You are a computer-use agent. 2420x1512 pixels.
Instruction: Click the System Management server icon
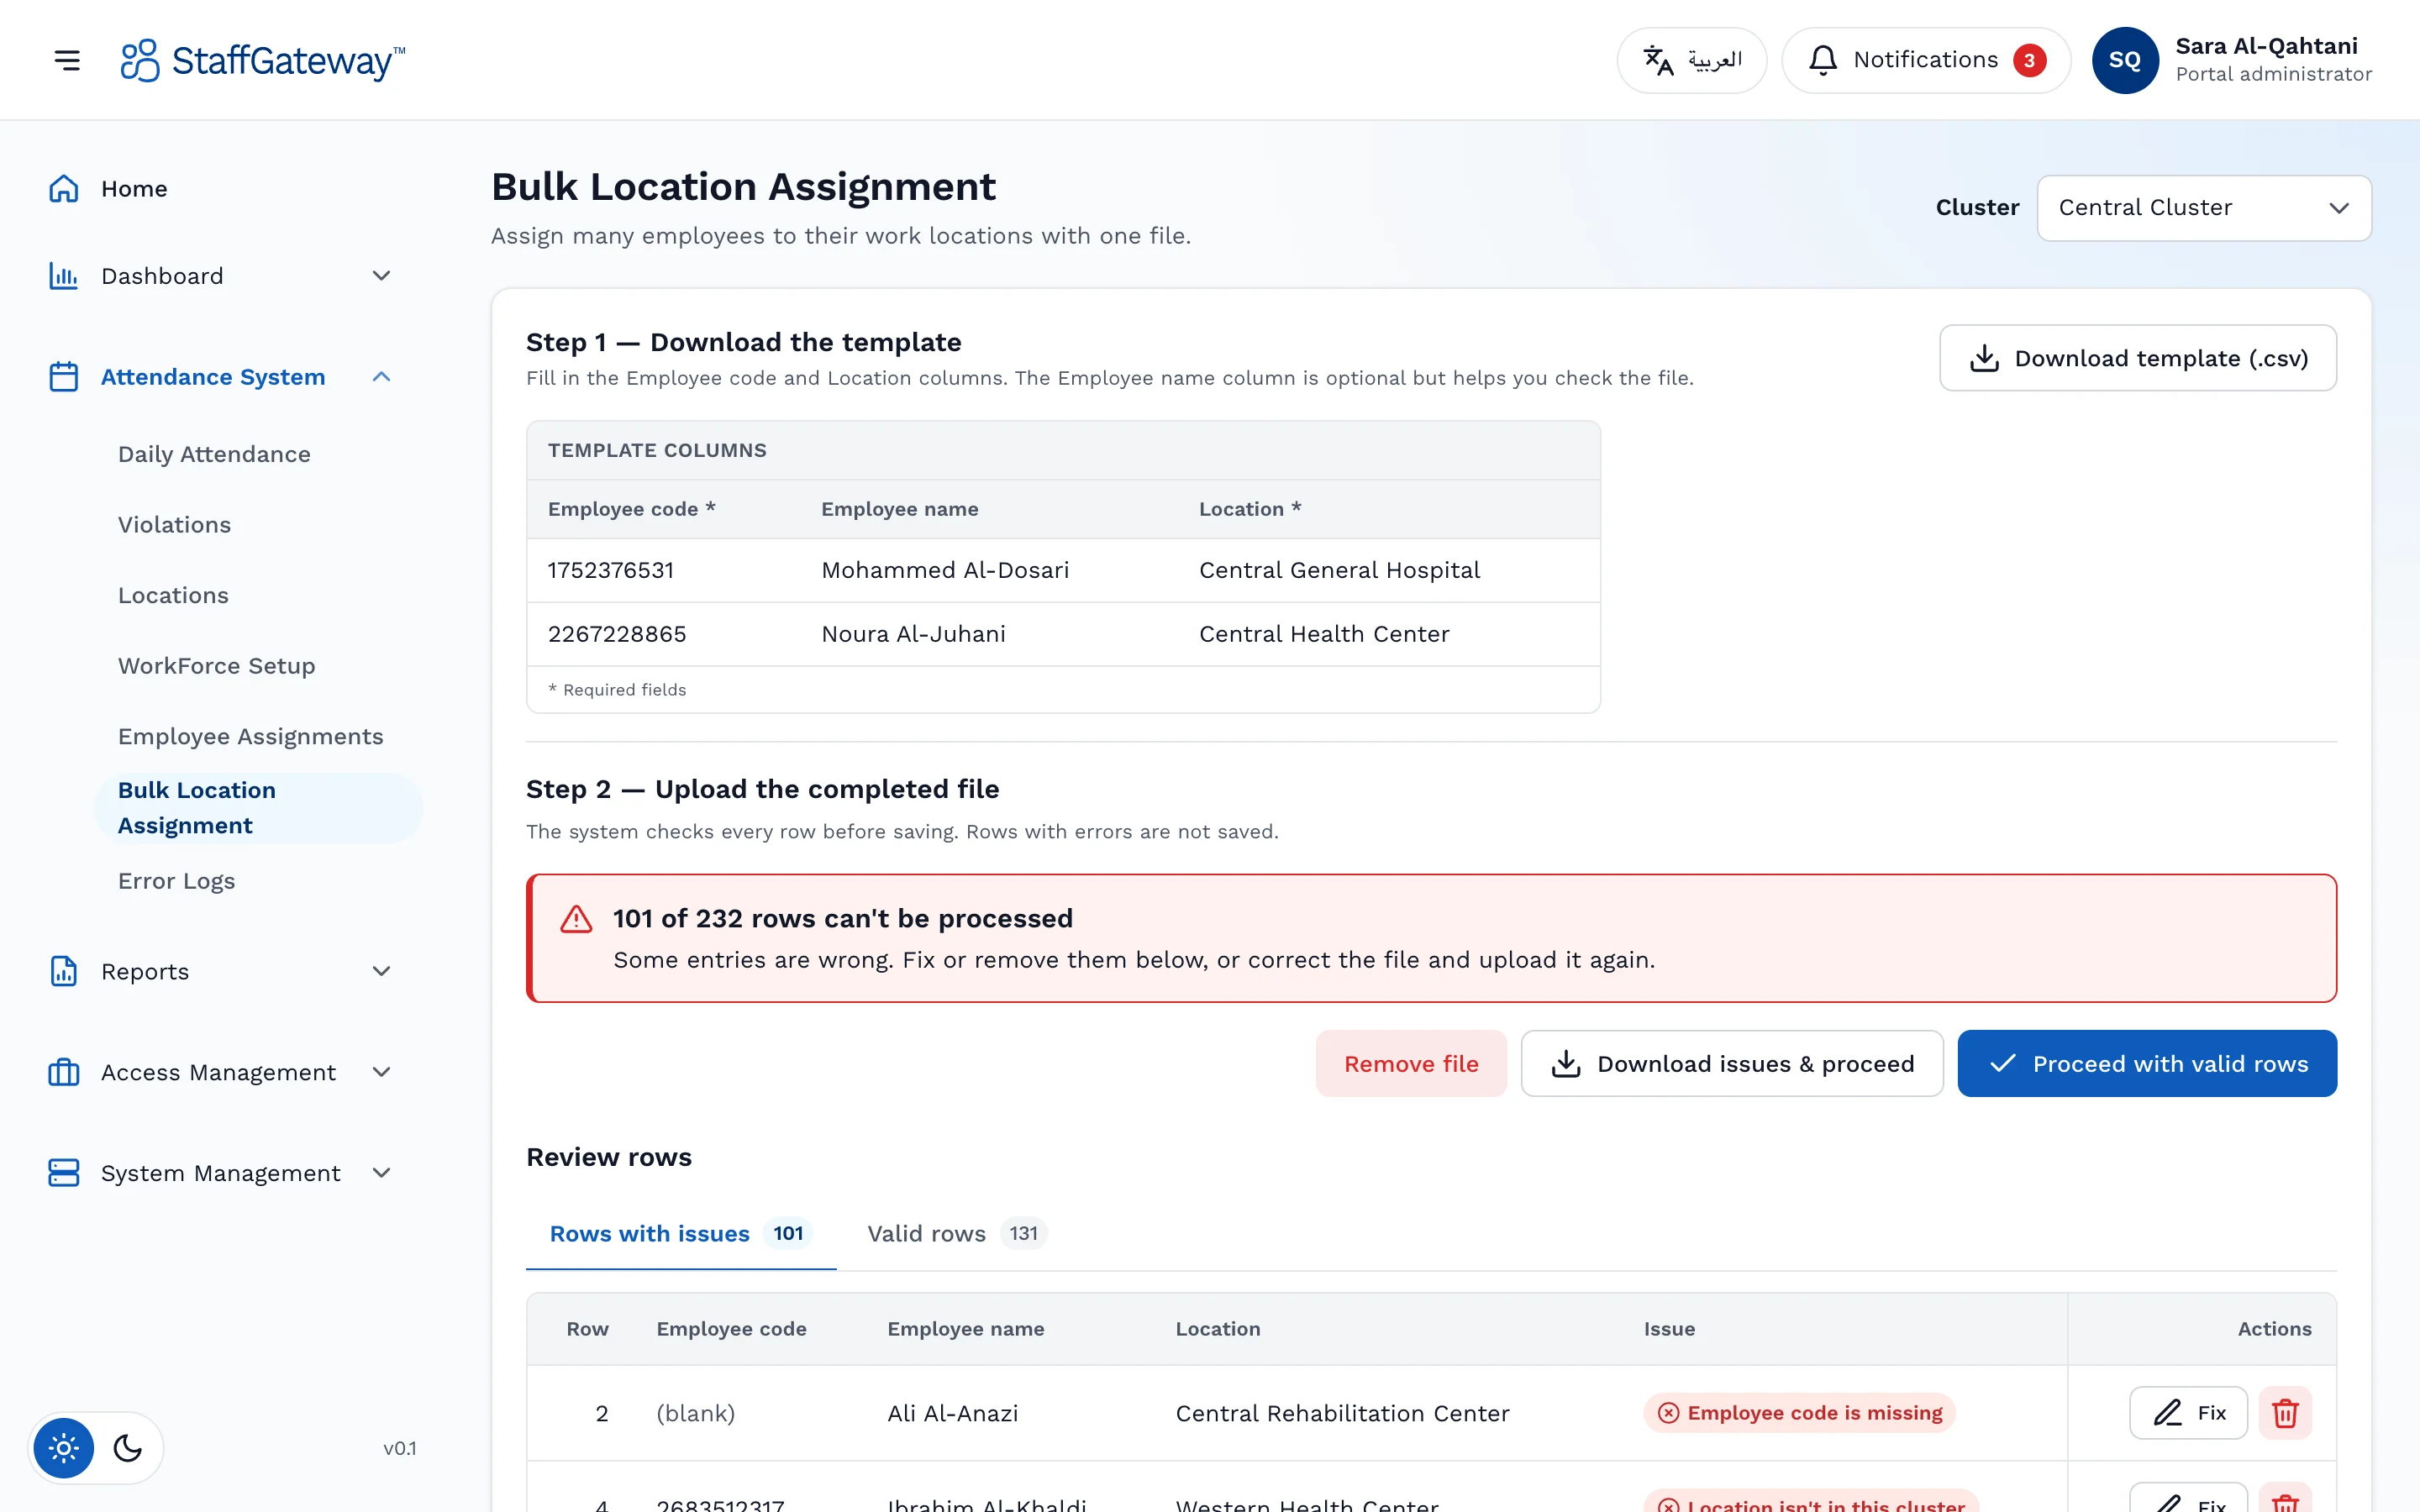[64, 1173]
